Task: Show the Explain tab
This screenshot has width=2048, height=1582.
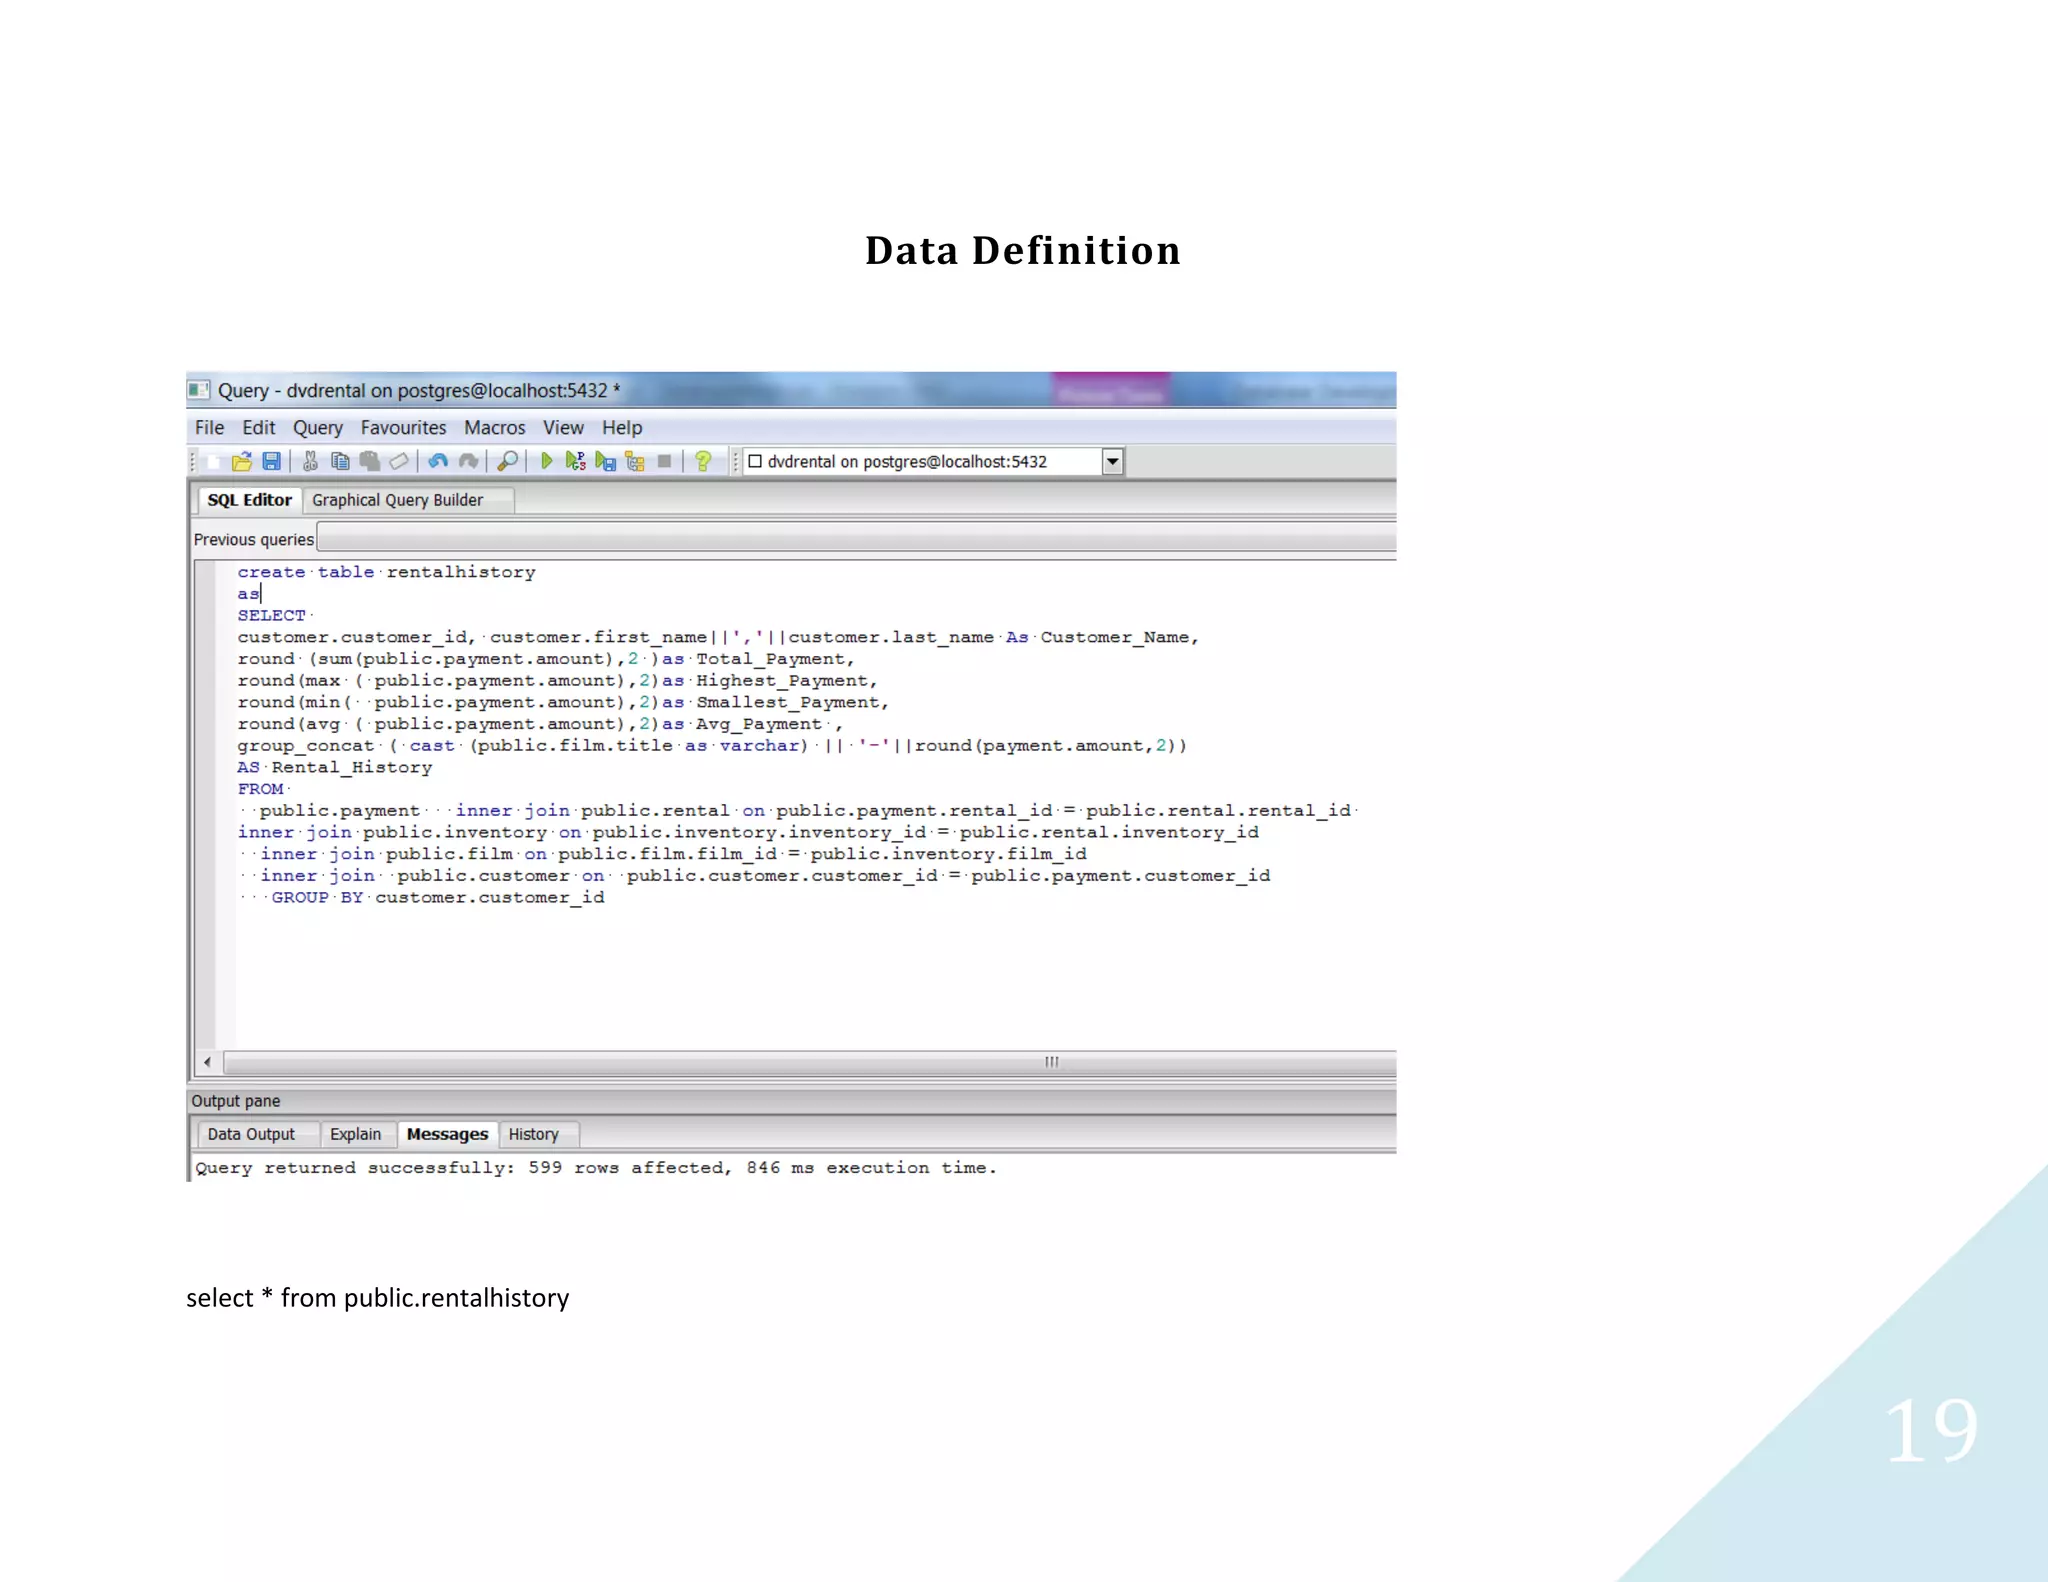Action: 356,1135
